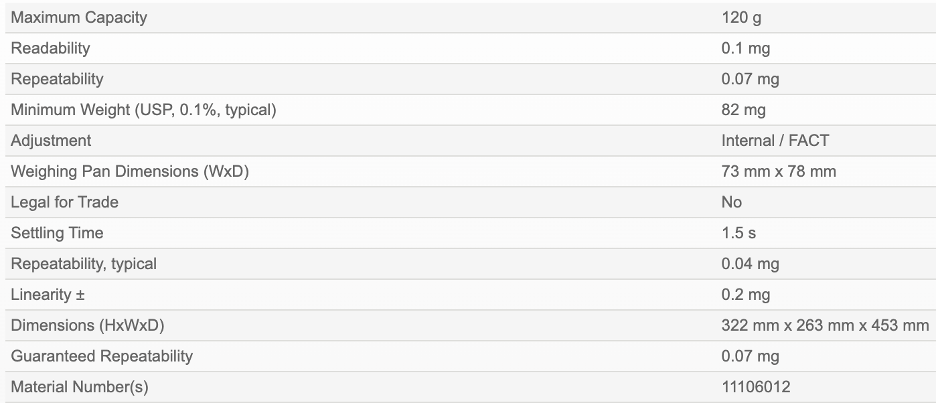Click the Settling Time row label
Viewport: 936px width, 404px height.
(x=57, y=233)
